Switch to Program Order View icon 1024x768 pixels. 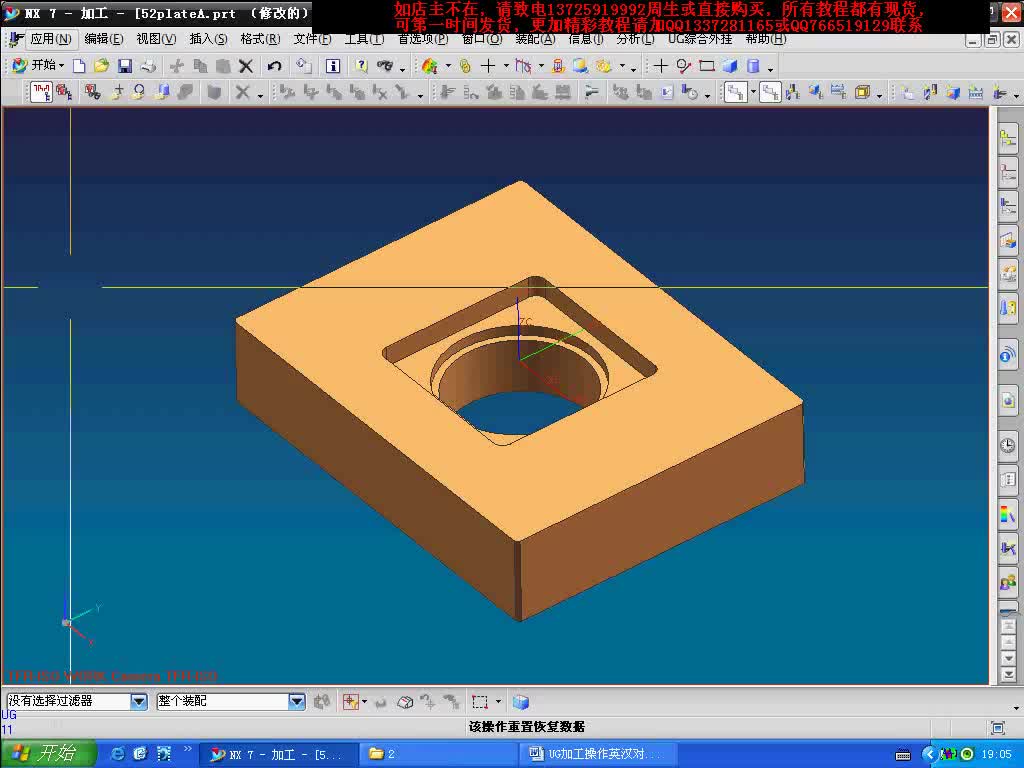[x=735, y=92]
